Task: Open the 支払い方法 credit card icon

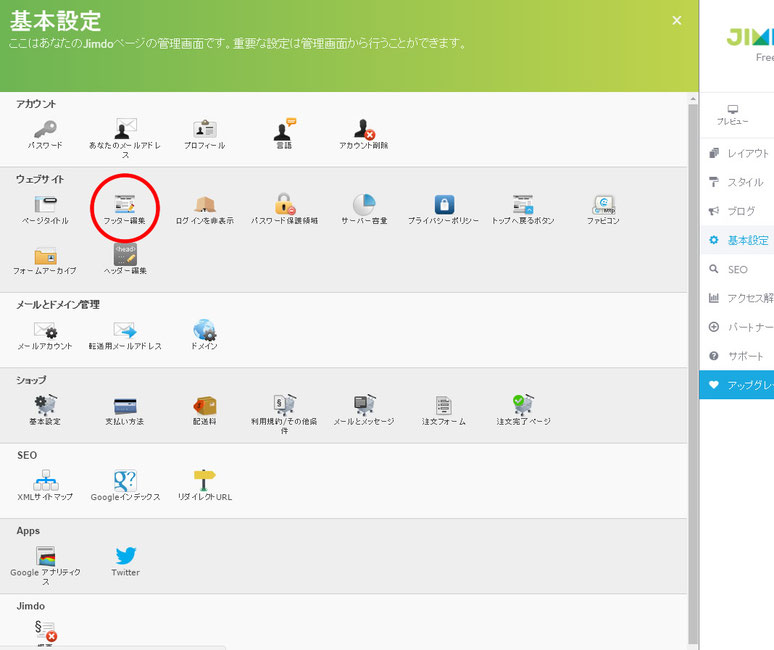Action: (125, 405)
